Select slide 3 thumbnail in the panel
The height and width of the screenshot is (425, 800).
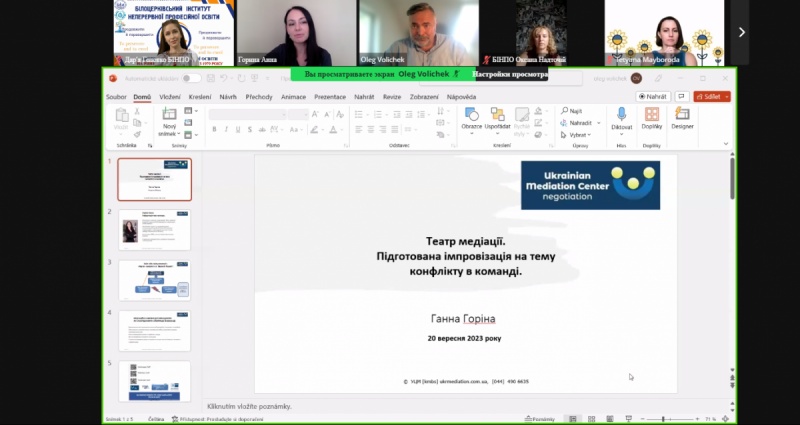point(154,279)
